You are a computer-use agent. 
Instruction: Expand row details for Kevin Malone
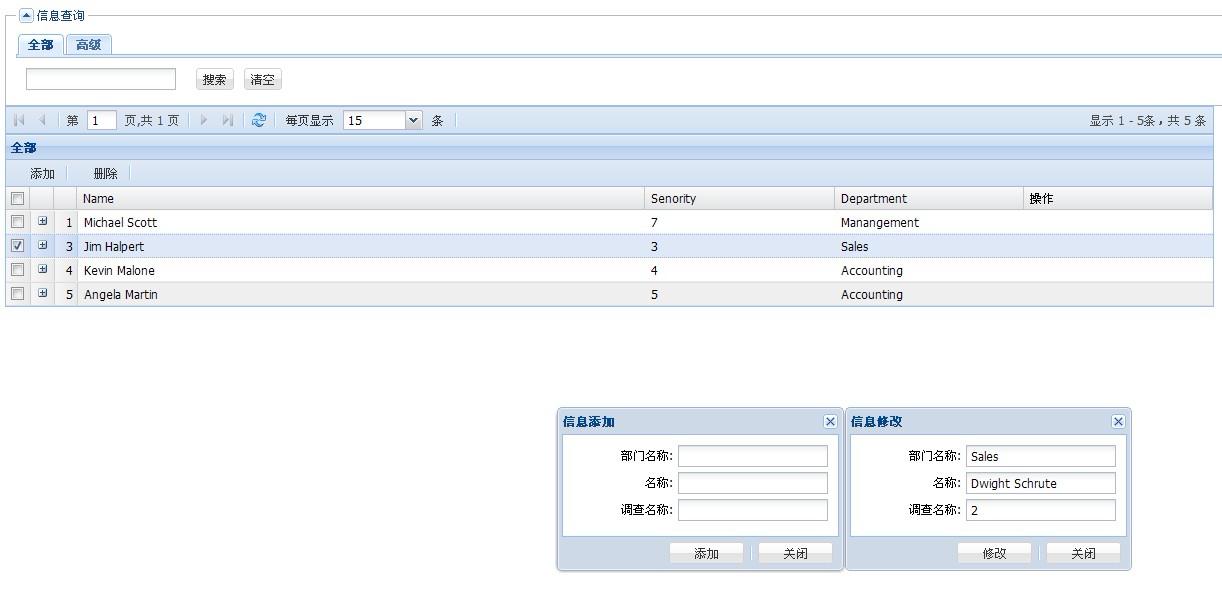click(x=42, y=270)
